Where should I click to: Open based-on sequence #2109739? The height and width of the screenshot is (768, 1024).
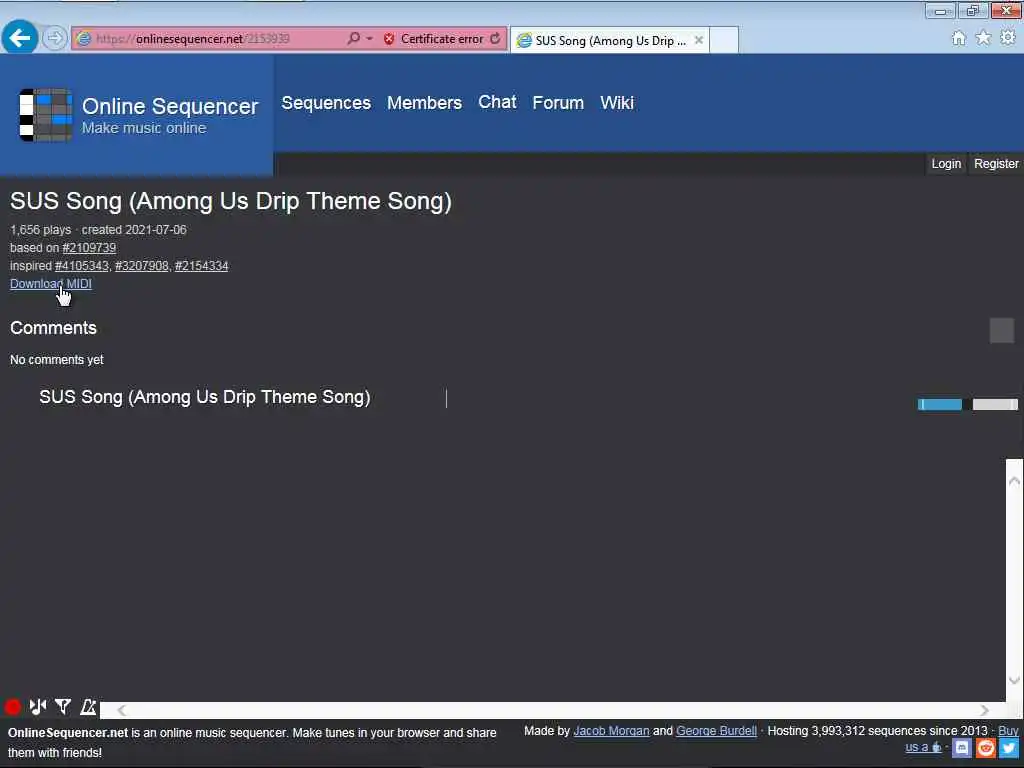tap(89, 248)
